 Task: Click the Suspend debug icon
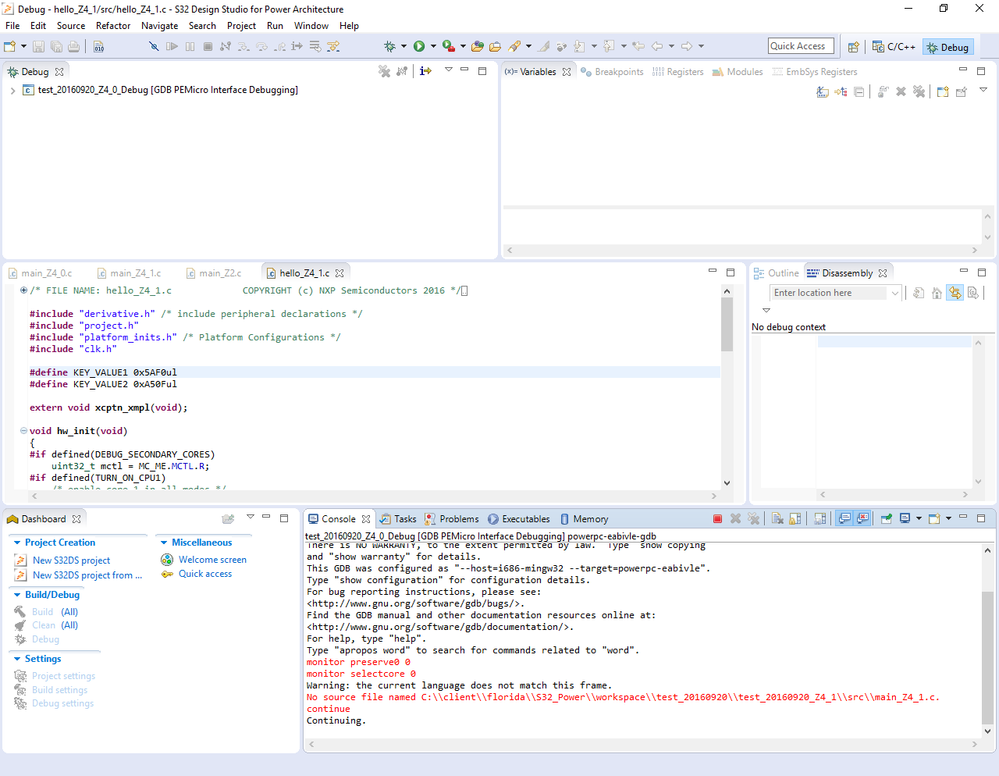pyautogui.click(x=190, y=47)
